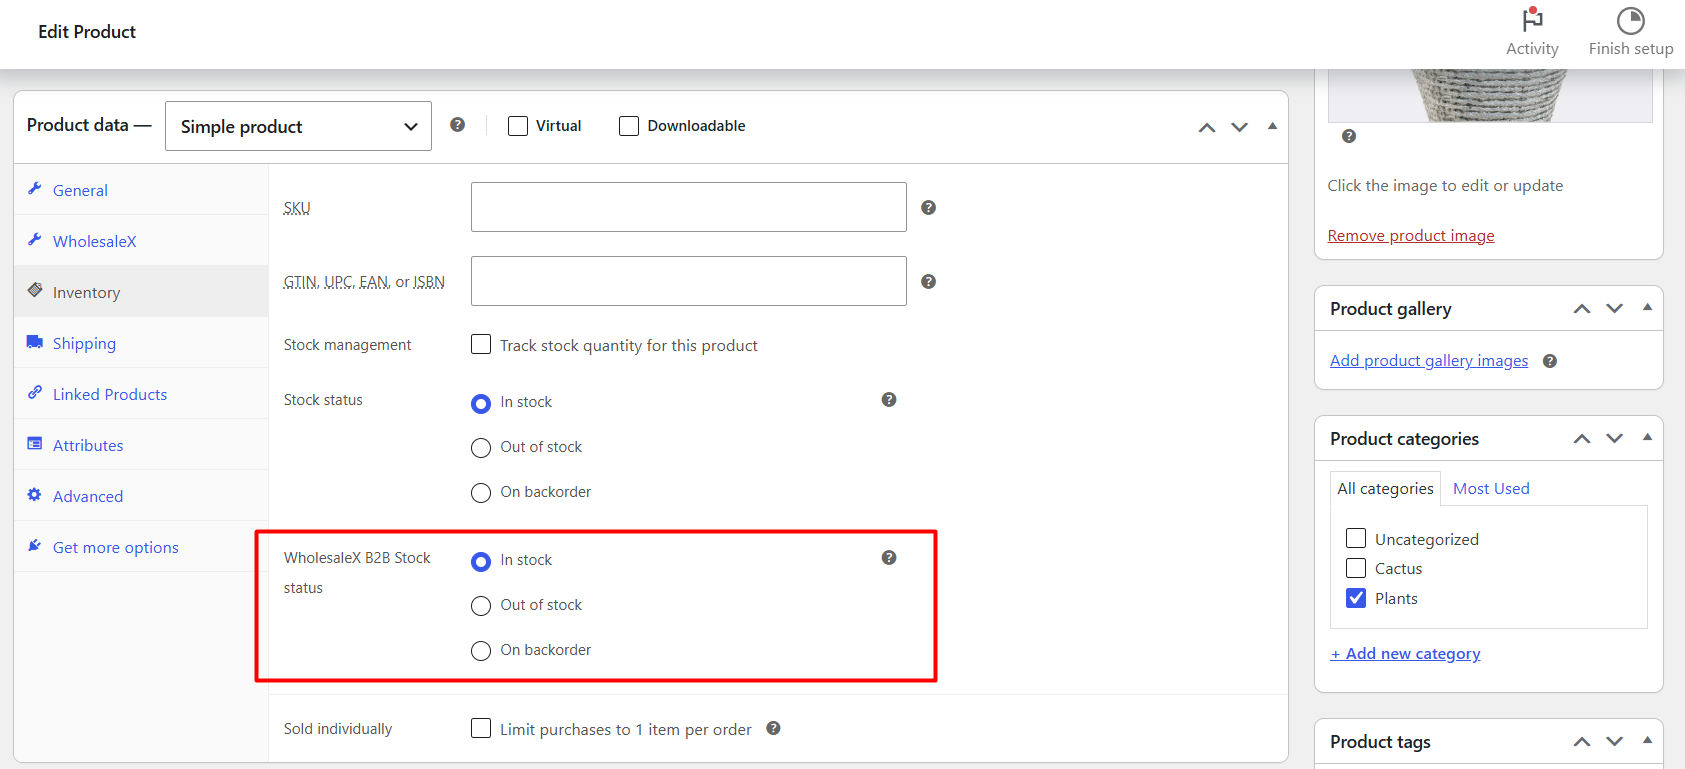Click the help icon for Stock status
The image size is (1685, 769).
pos(889,399)
